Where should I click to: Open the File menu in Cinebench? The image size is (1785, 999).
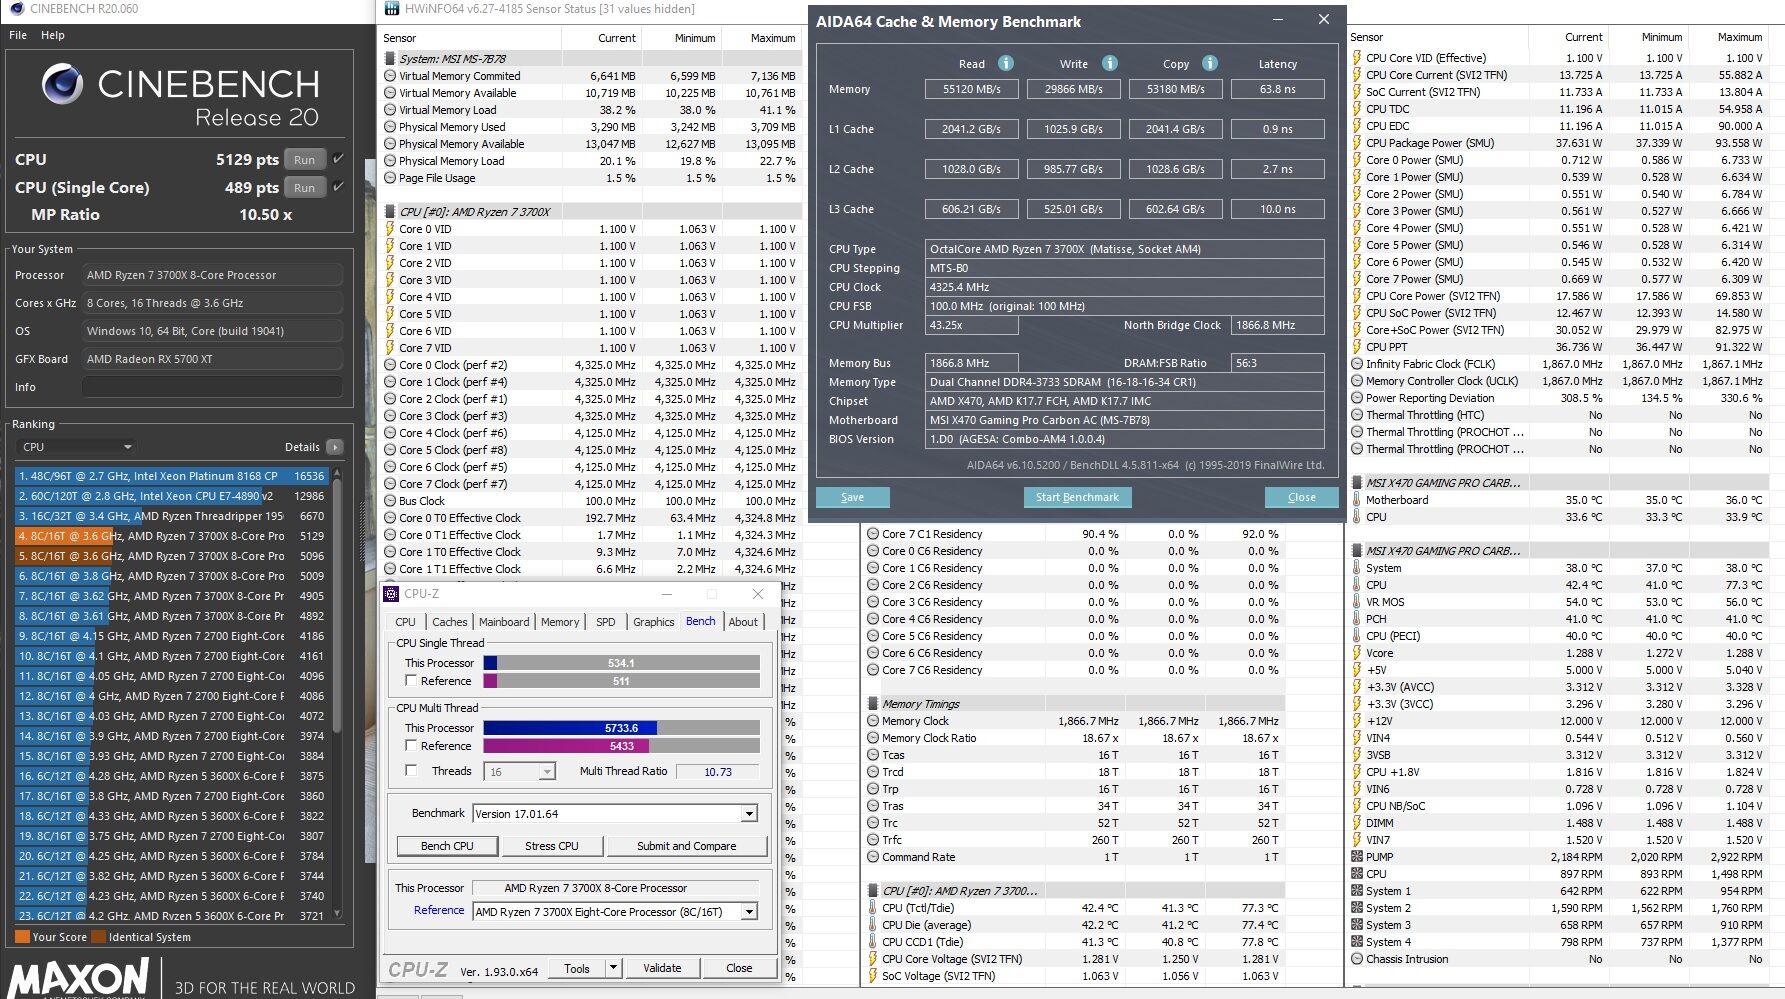pos(18,35)
